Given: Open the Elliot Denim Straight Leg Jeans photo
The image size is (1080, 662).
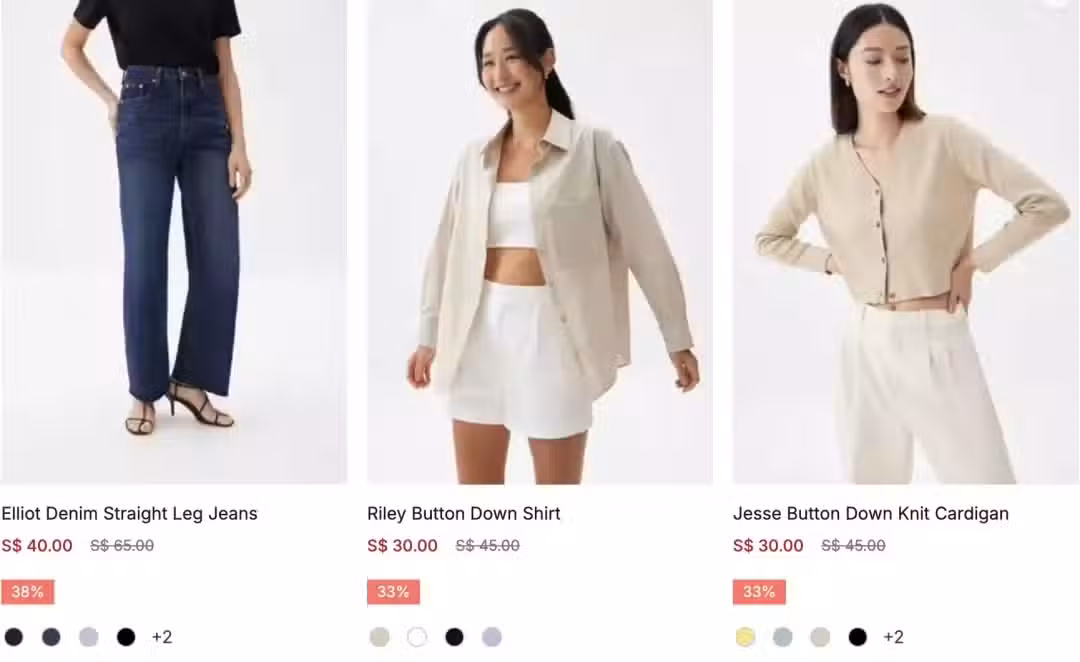Looking at the screenshot, I should point(174,241).
